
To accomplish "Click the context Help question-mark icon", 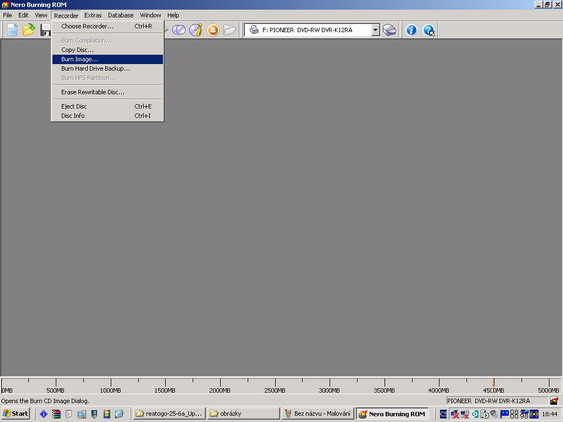I will (x=429, y=30).
